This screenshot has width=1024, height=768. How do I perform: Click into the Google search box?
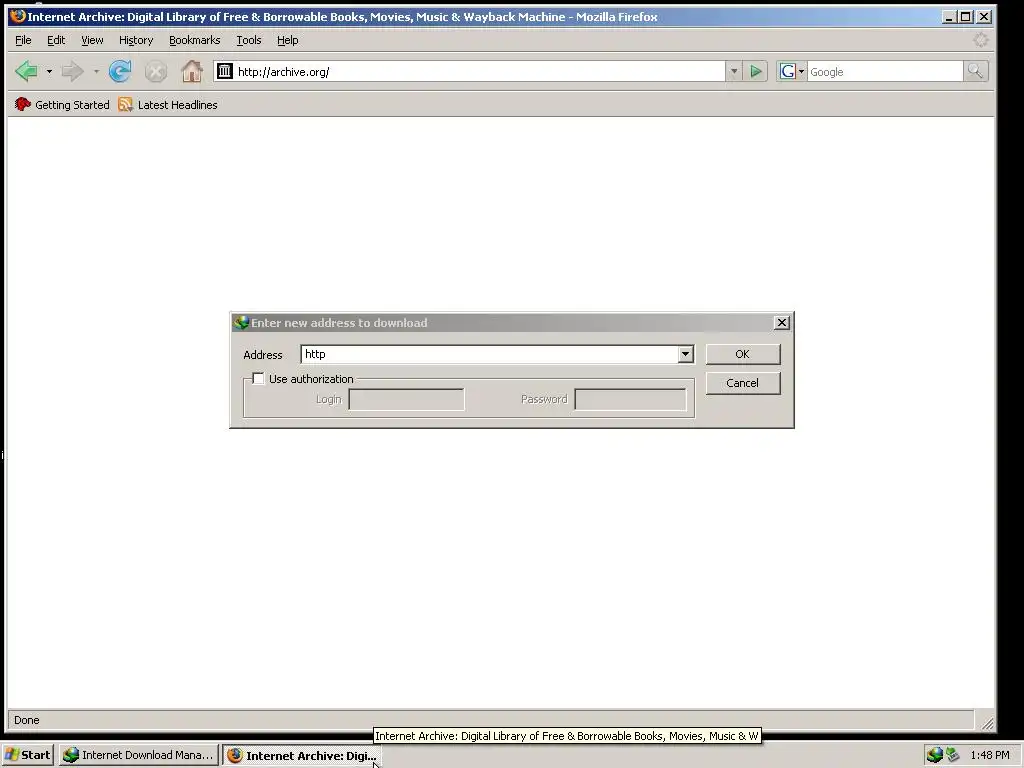885,72
